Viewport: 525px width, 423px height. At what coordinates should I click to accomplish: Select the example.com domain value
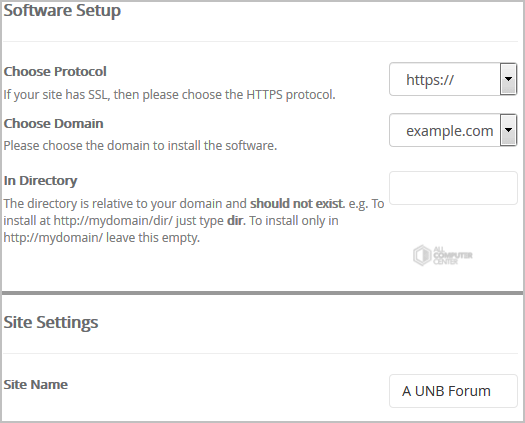click(449, 131)
